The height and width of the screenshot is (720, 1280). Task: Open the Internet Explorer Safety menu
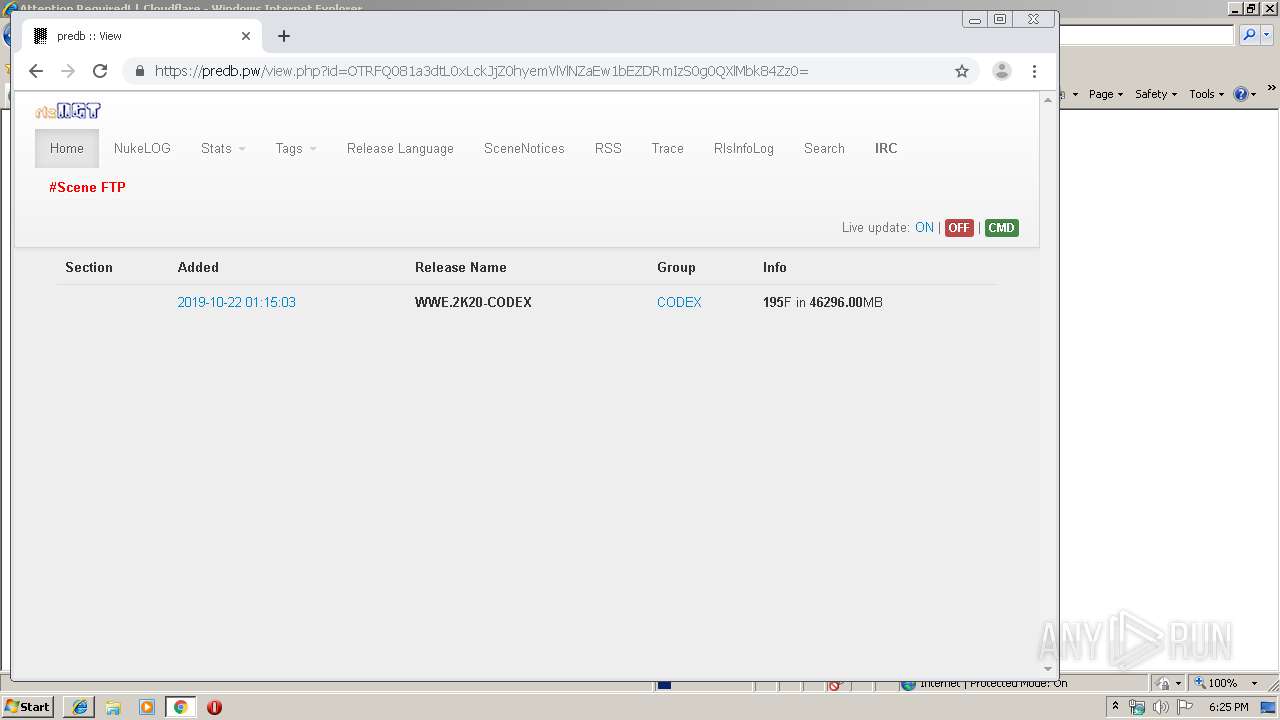[x=1156, y=94]
